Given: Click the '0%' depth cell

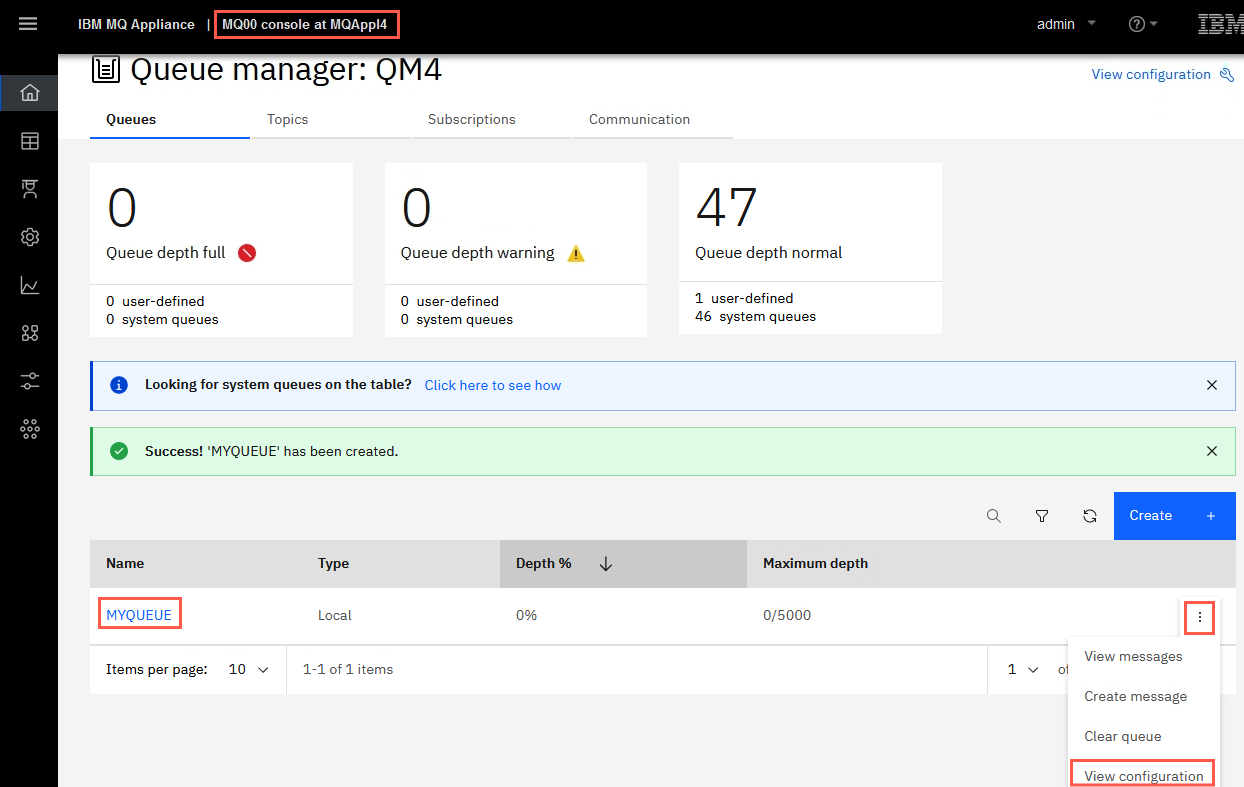Looking at the screenshot, I should pyautogui.click(x=526, y=615).
